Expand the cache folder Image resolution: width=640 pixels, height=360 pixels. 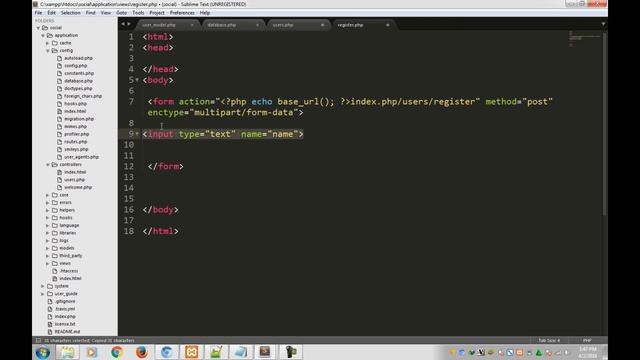pos(48,43)
